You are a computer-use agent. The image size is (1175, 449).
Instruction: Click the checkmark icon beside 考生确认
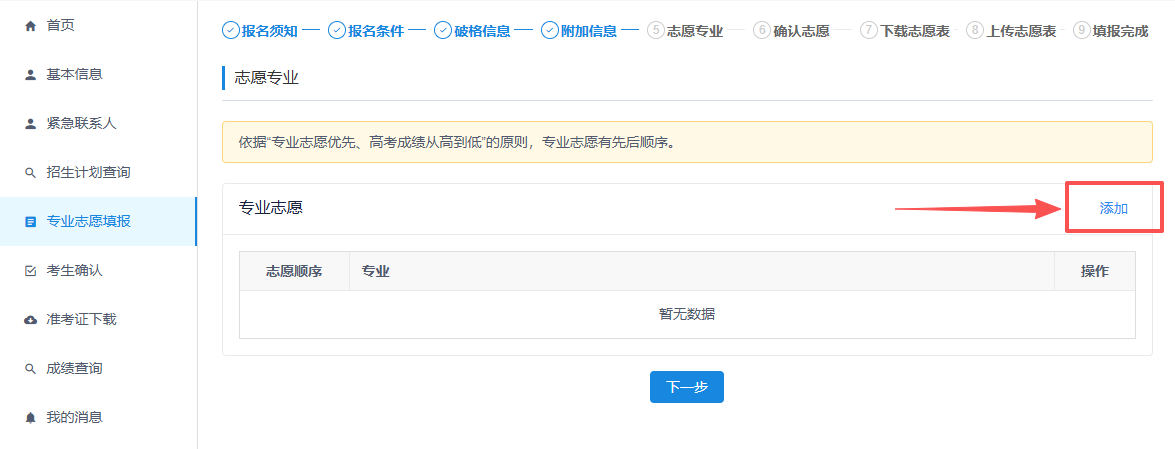pyautogui.click(x=30, y=270)
